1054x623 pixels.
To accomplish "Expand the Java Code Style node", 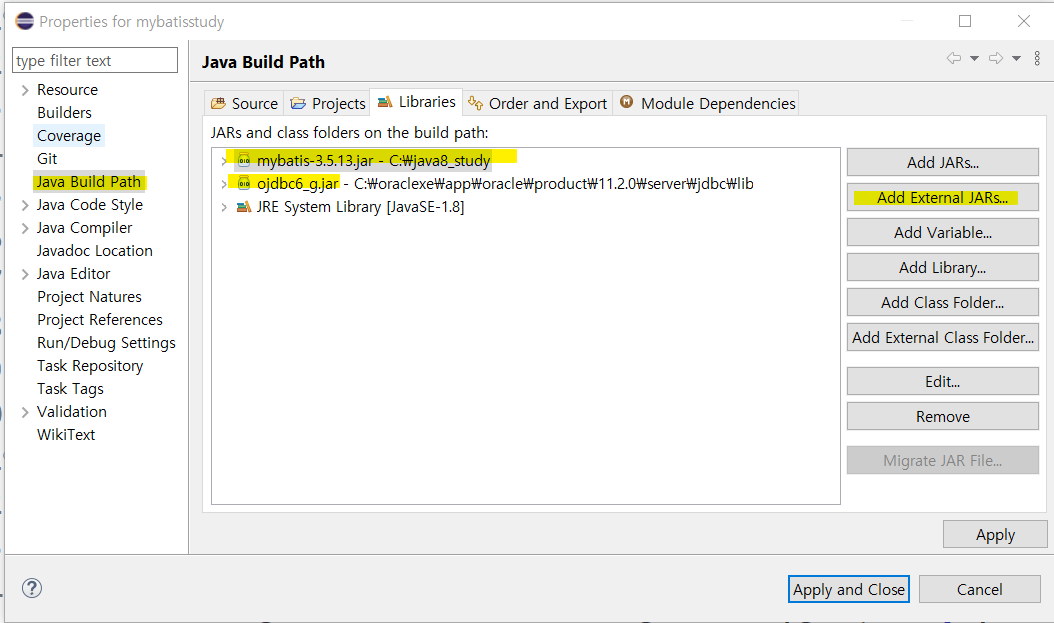I will tap(25, 205).
